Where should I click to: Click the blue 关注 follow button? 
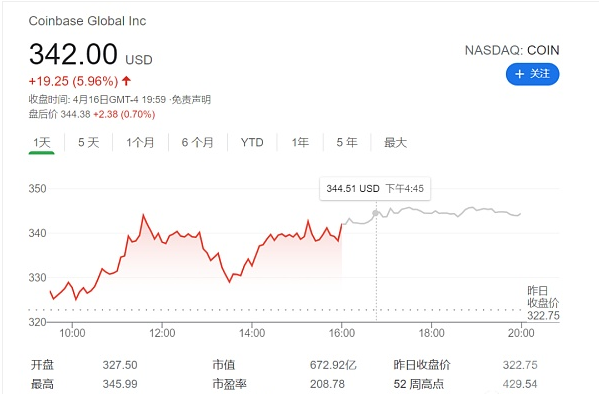click(532, 74)
